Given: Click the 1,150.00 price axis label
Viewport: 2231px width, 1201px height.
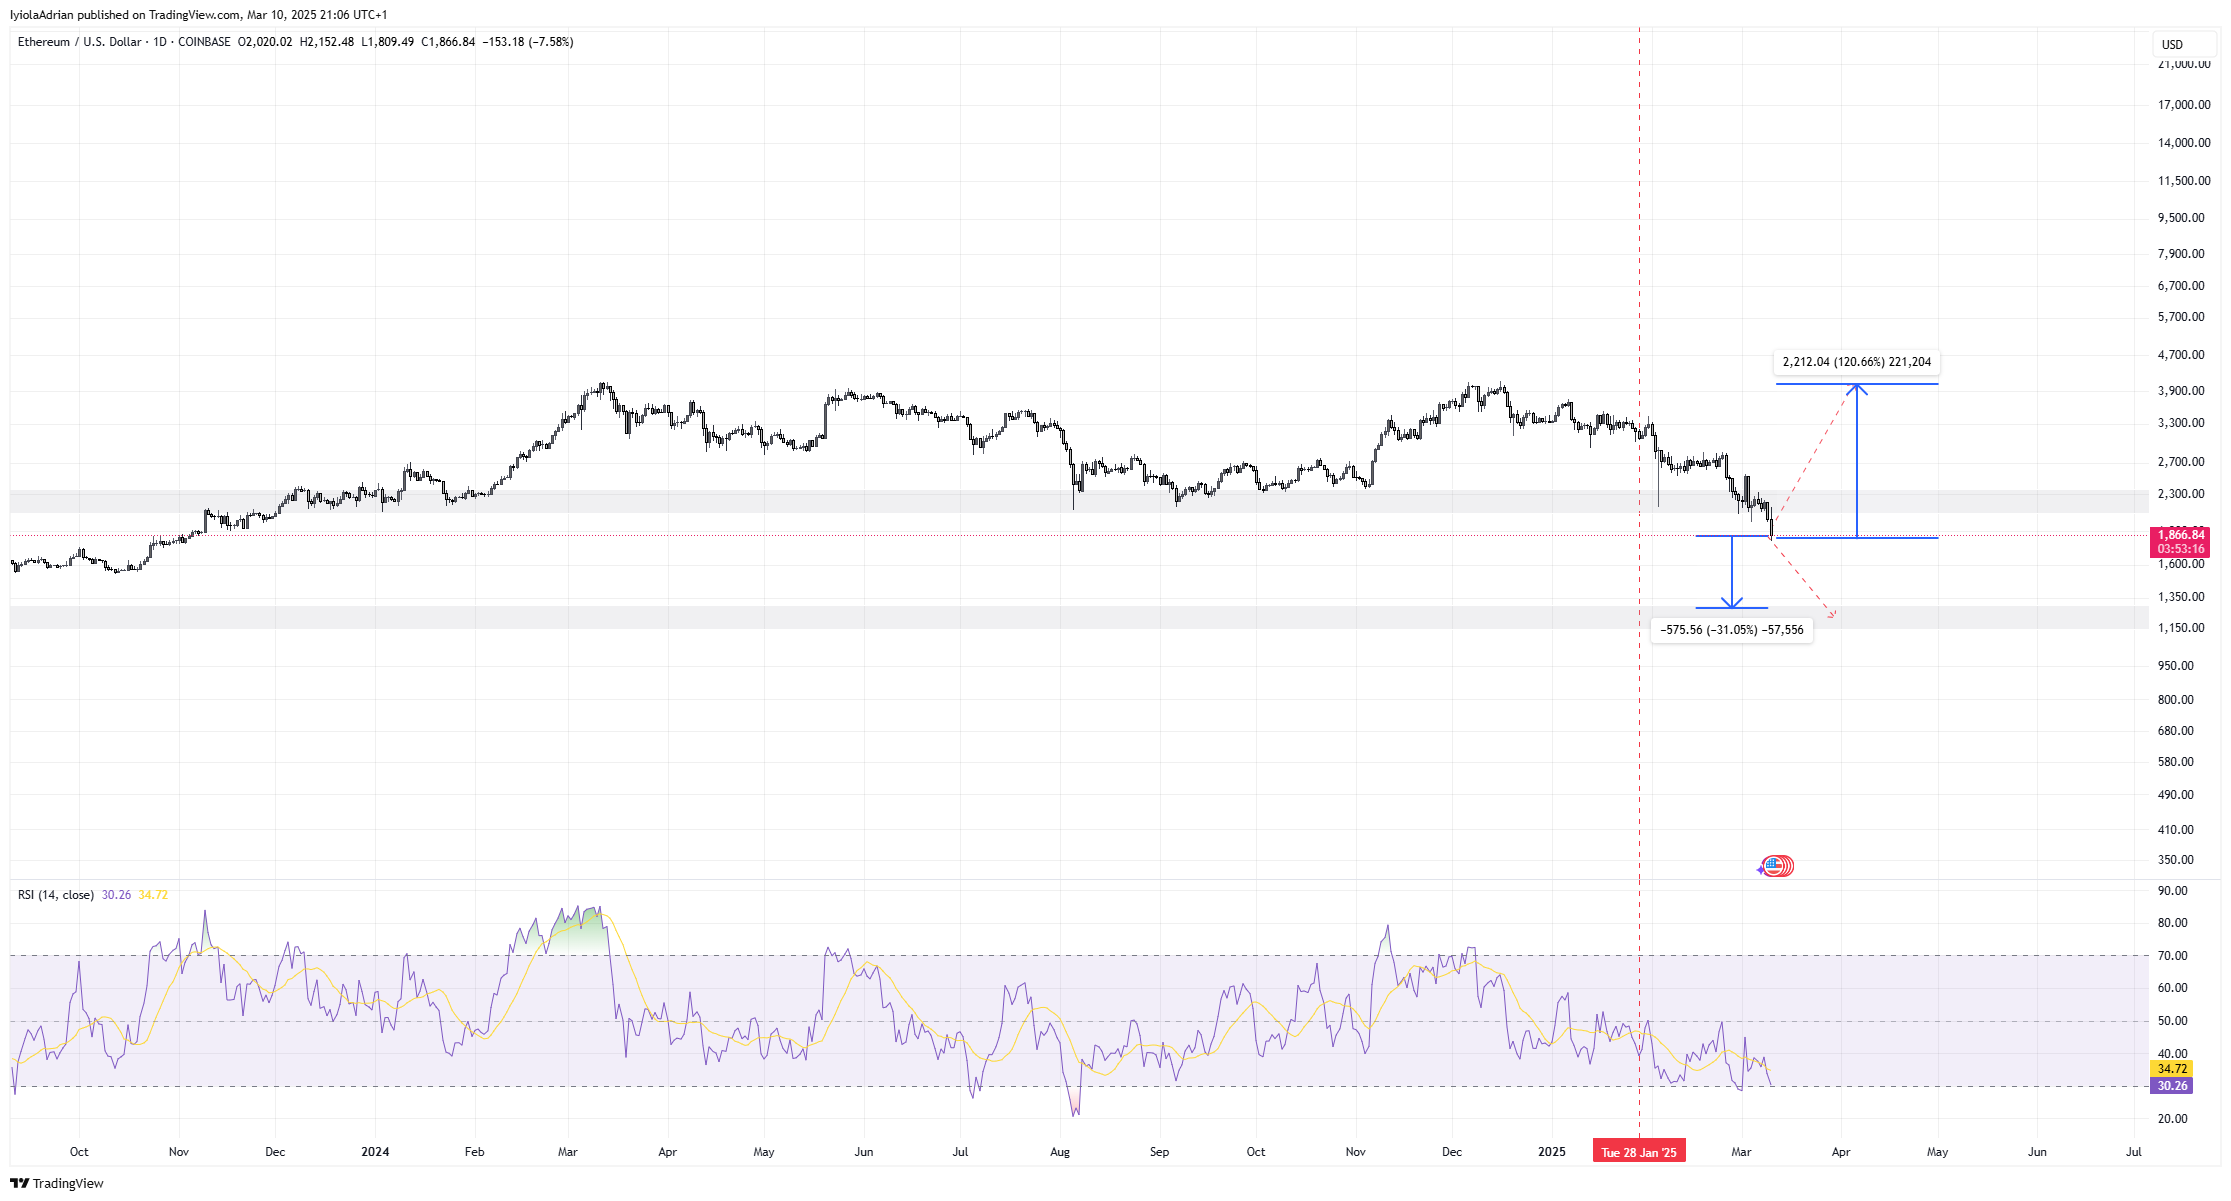Looking at the screenshot, I should click(2181, 628).
